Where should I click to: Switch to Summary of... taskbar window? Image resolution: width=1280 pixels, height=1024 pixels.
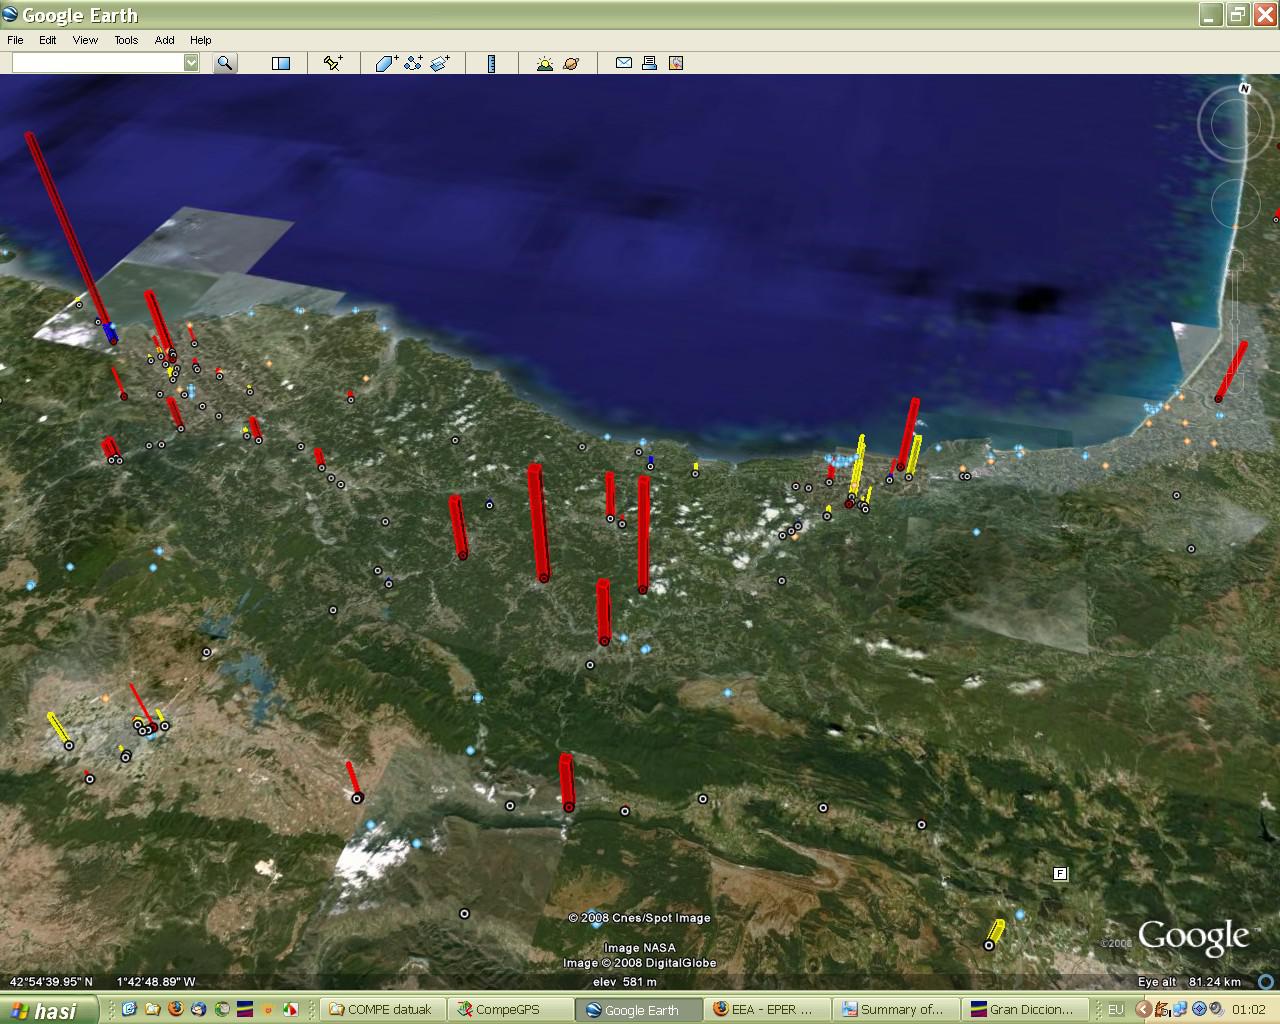(x=894, y=1010)
